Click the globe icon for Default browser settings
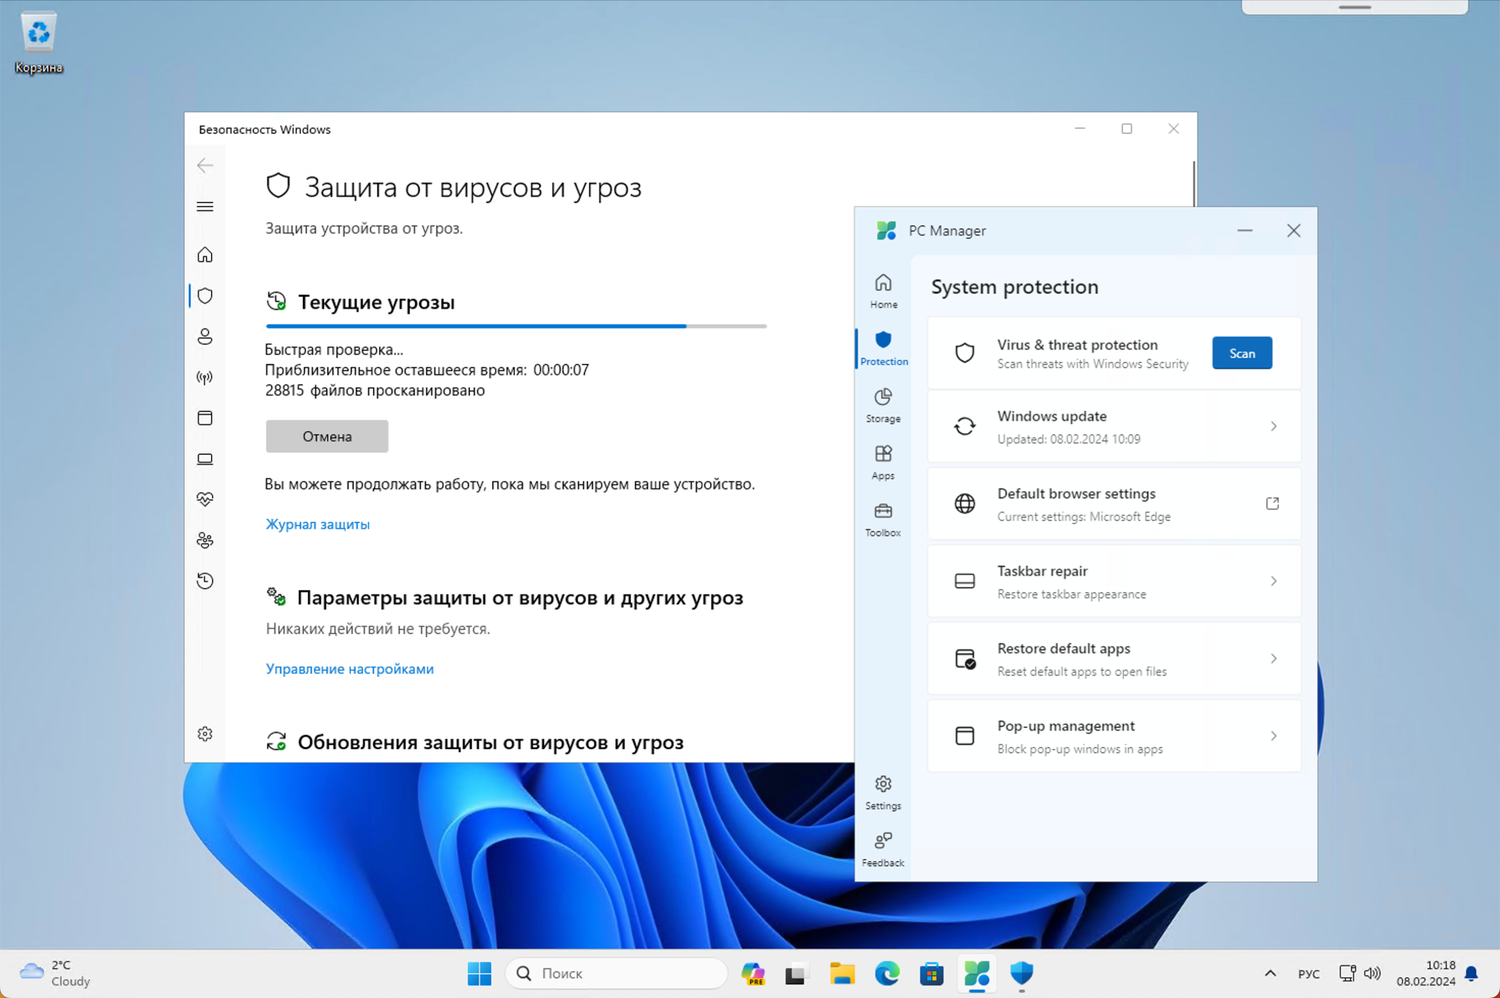Screen dimensions: 1500x998 tap(965, 503)
